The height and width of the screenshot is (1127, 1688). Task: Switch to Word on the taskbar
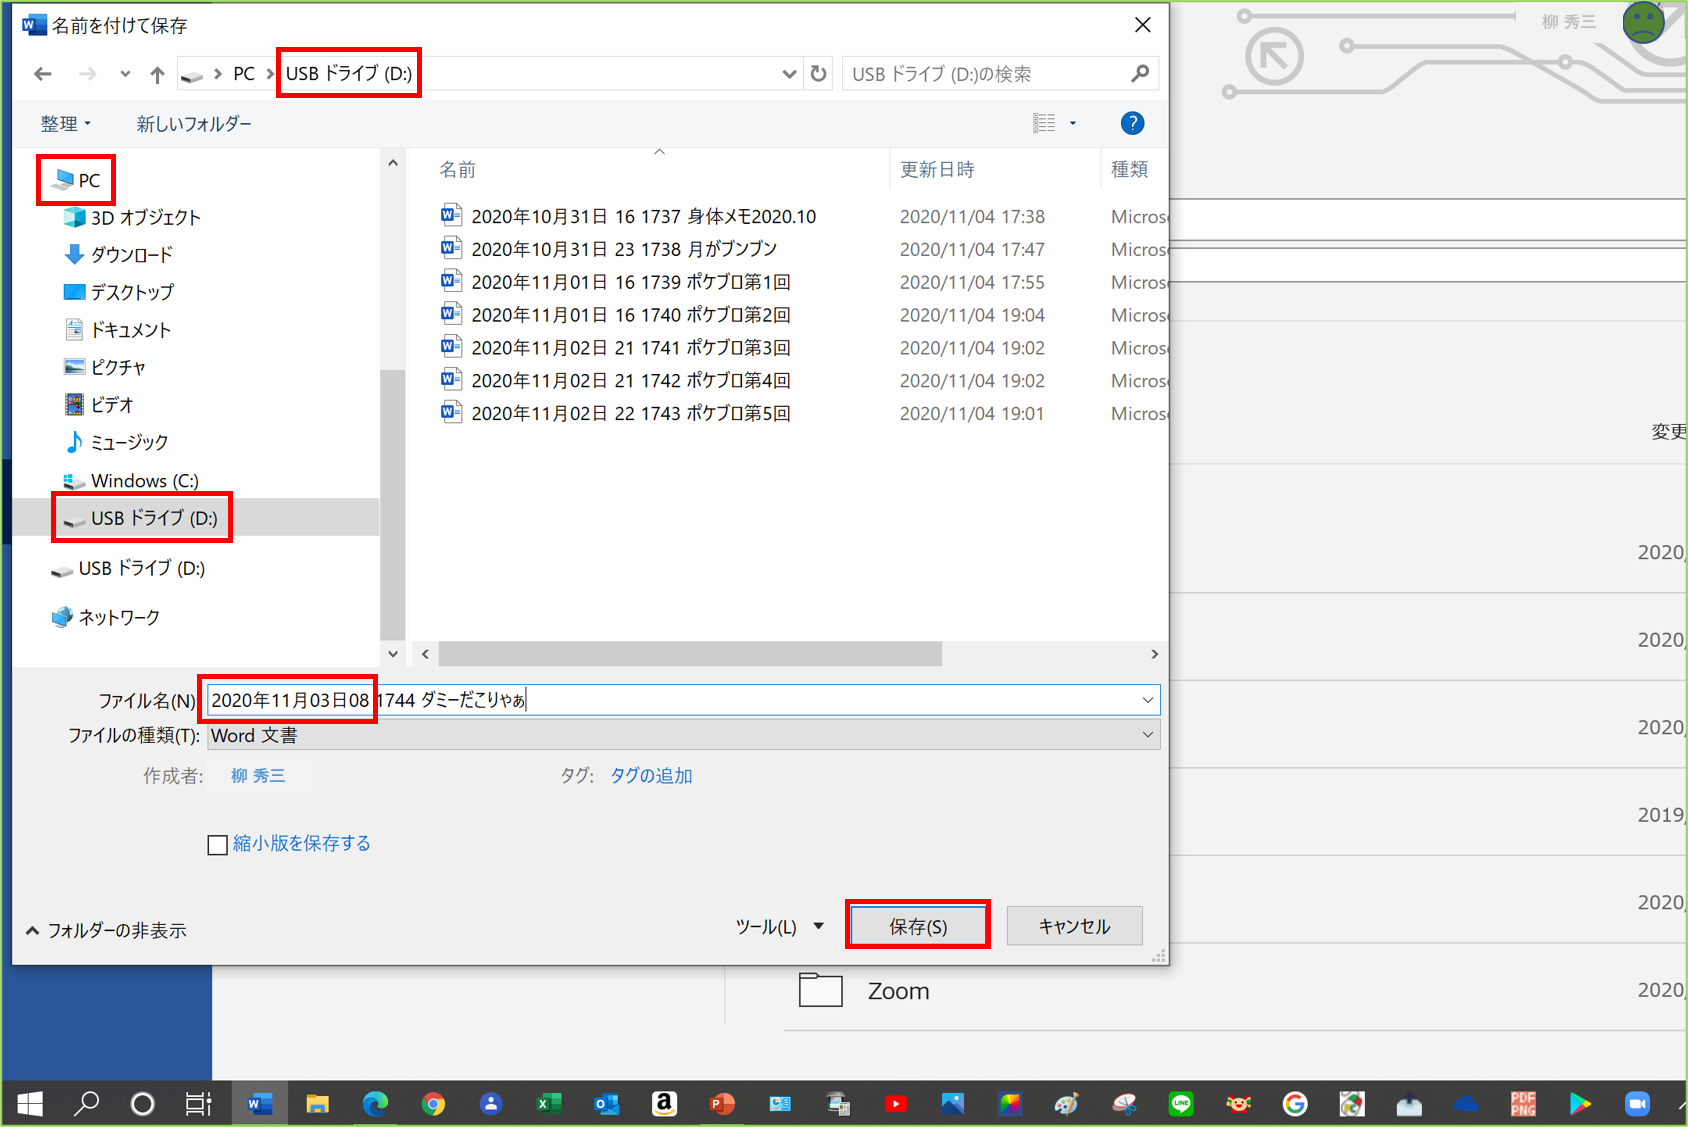[260, 1104]
